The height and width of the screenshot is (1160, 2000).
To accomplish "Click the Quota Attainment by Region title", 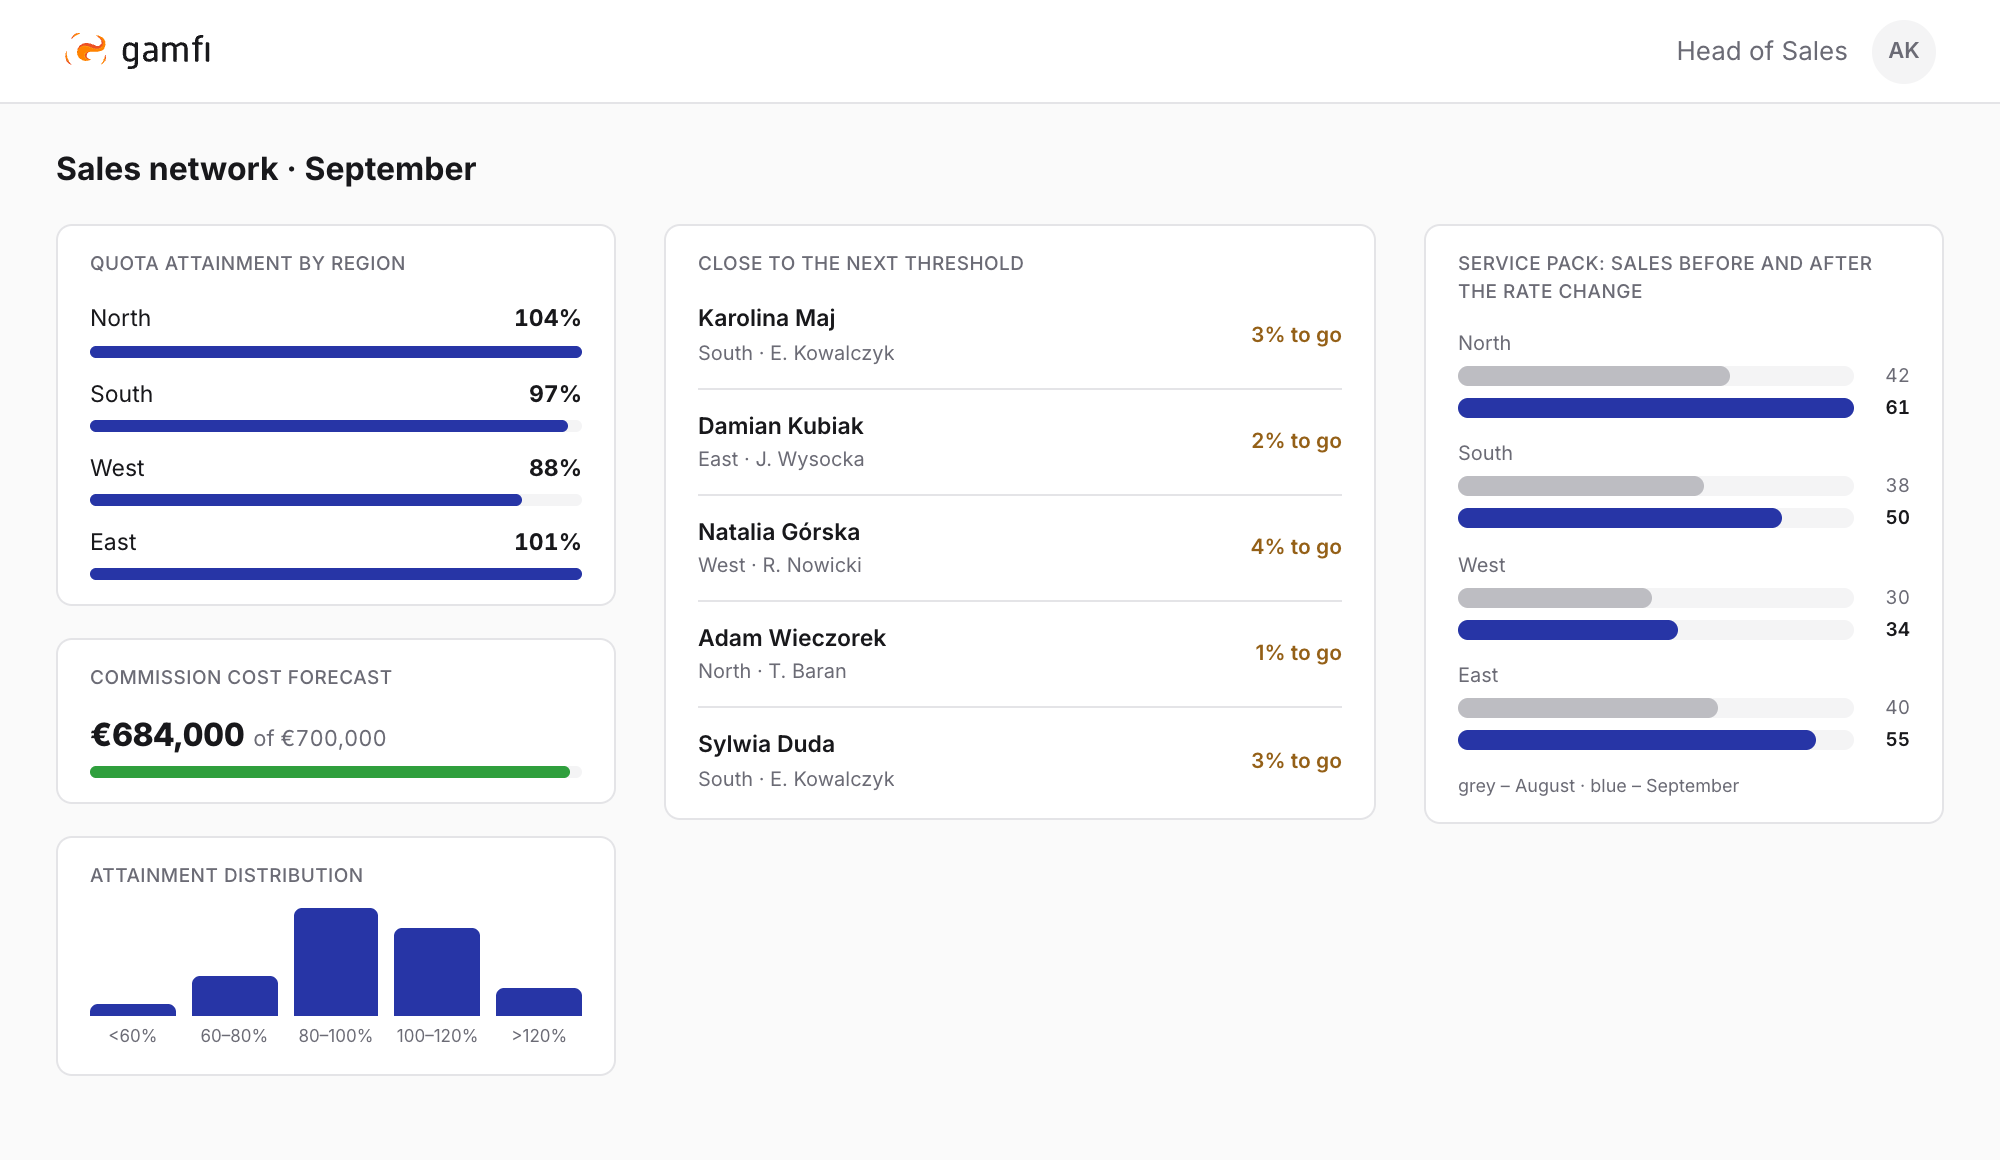I will [x=248, y=263].
